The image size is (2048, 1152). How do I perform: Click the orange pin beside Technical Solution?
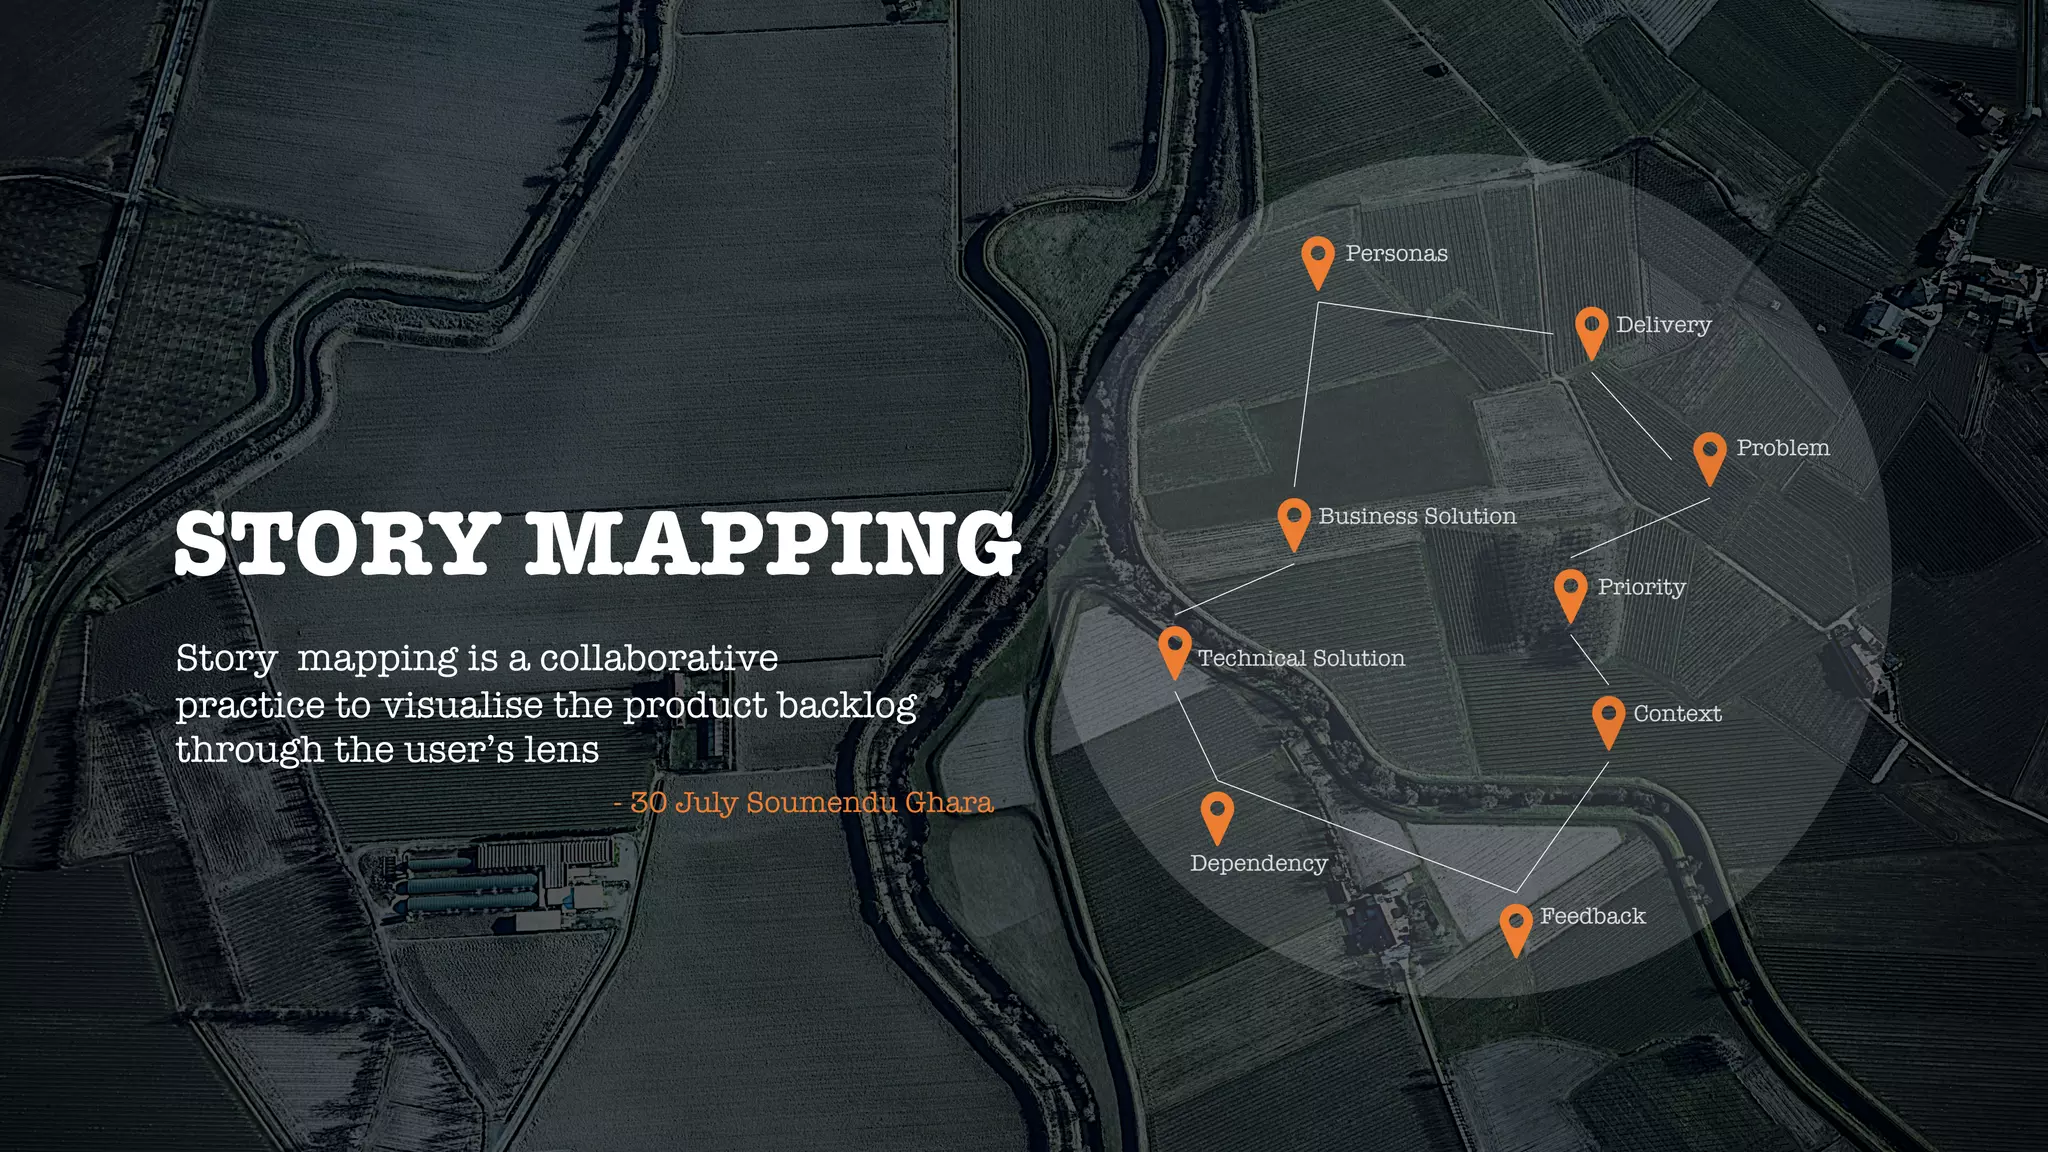coord(1175,653)
